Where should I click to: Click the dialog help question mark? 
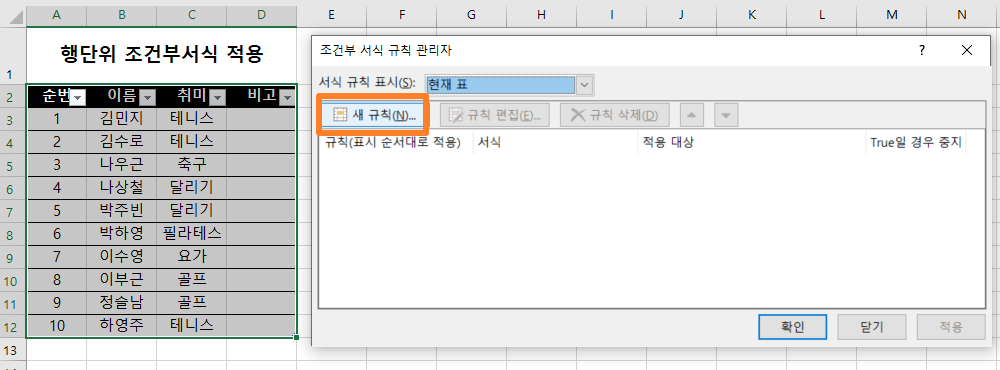[x=922, y=50]
